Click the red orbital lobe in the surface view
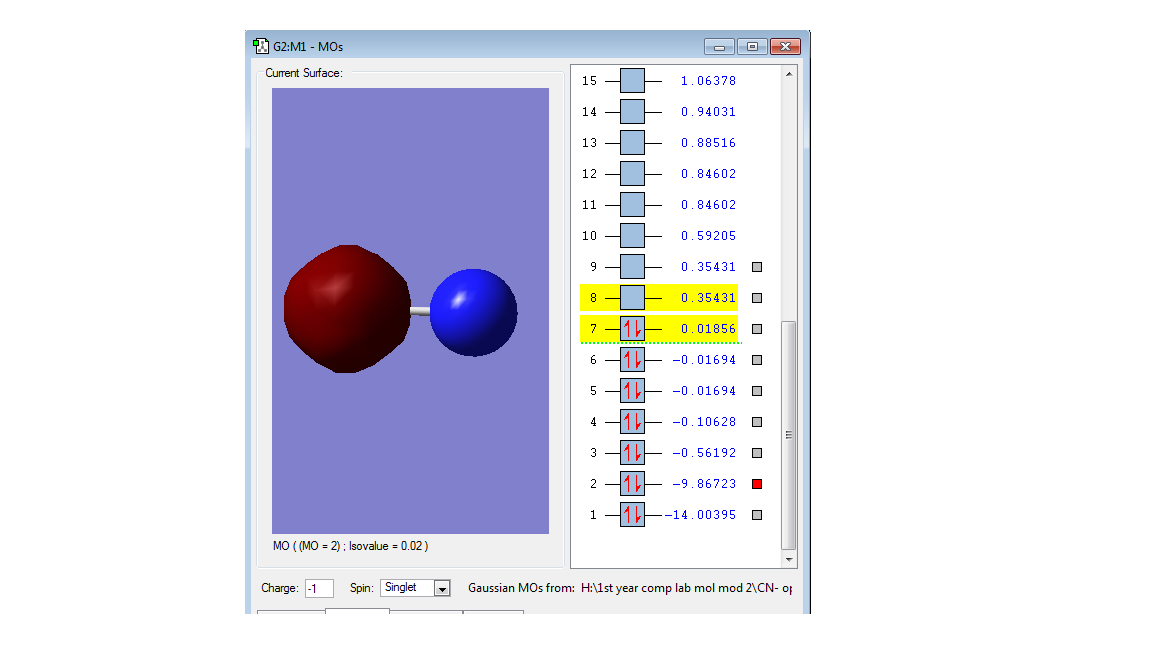 tap(346, 309)
